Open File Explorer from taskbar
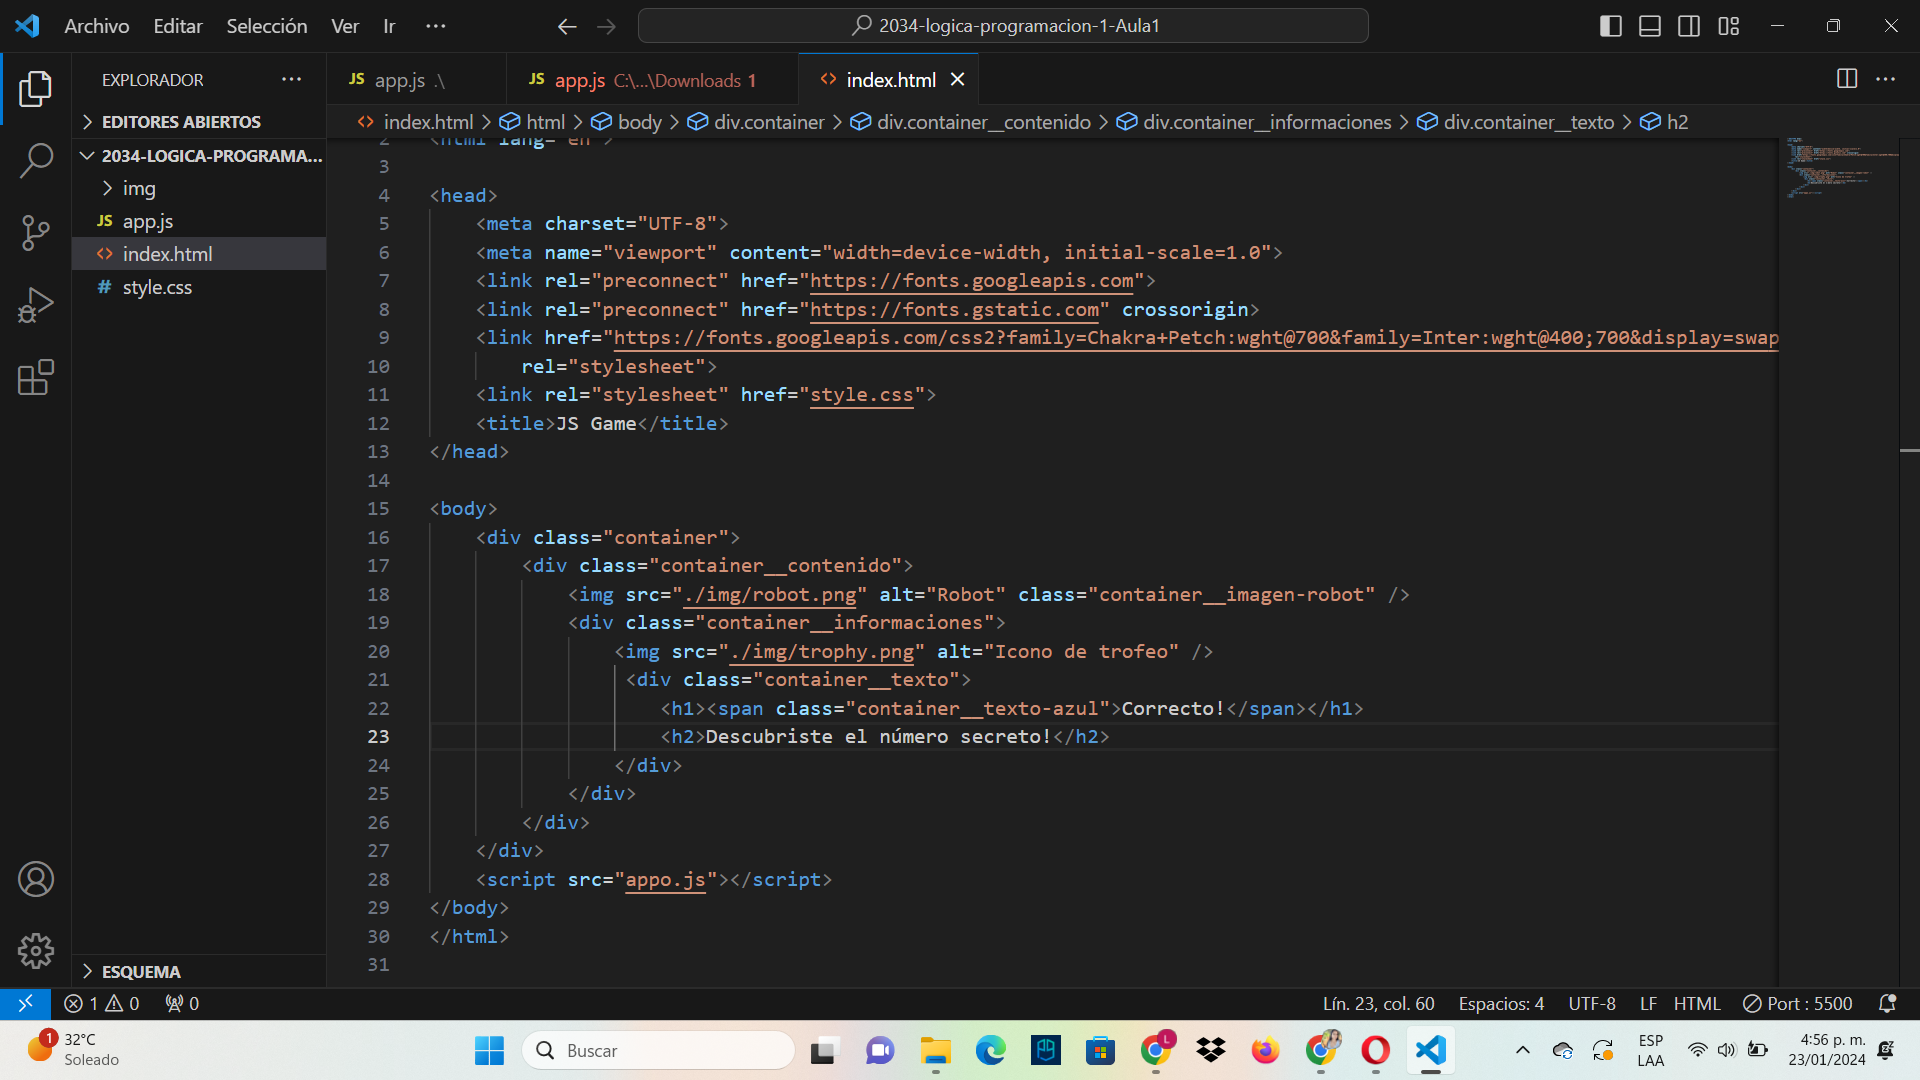The image size is (1920, 1080). point(936,1050)
